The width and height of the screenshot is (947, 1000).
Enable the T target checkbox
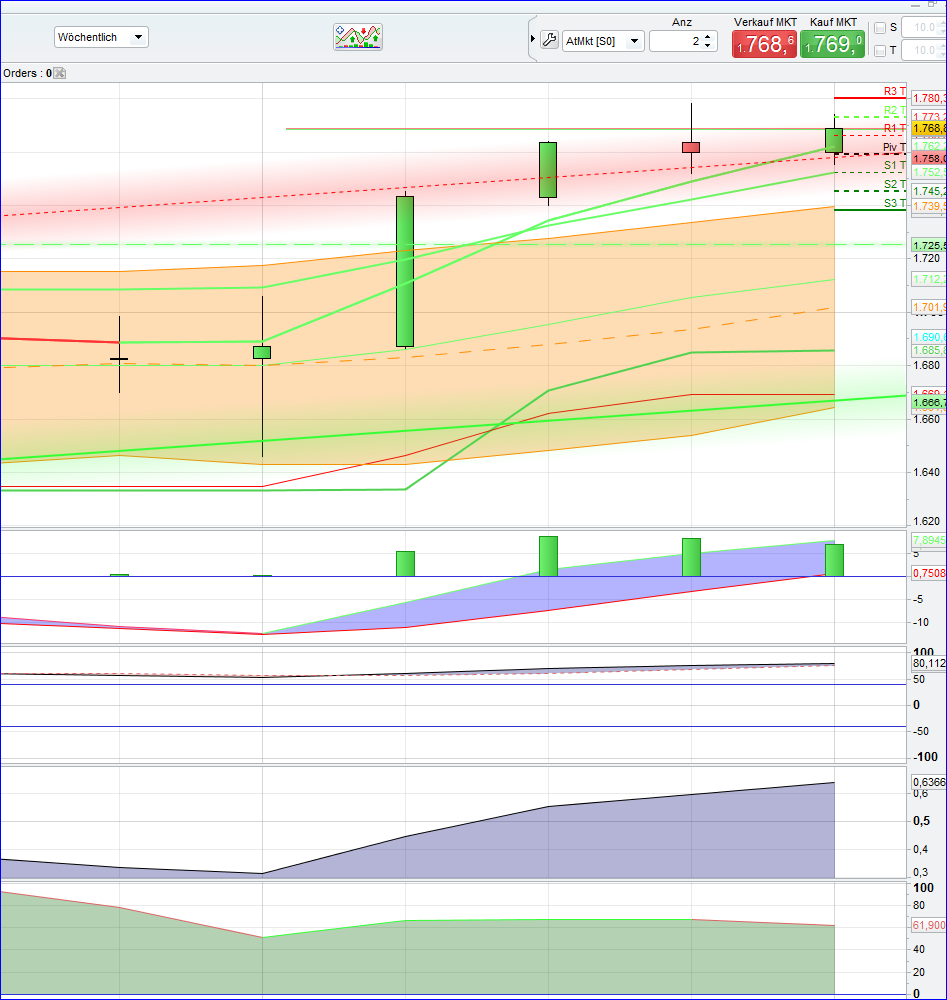coord(880,50)
